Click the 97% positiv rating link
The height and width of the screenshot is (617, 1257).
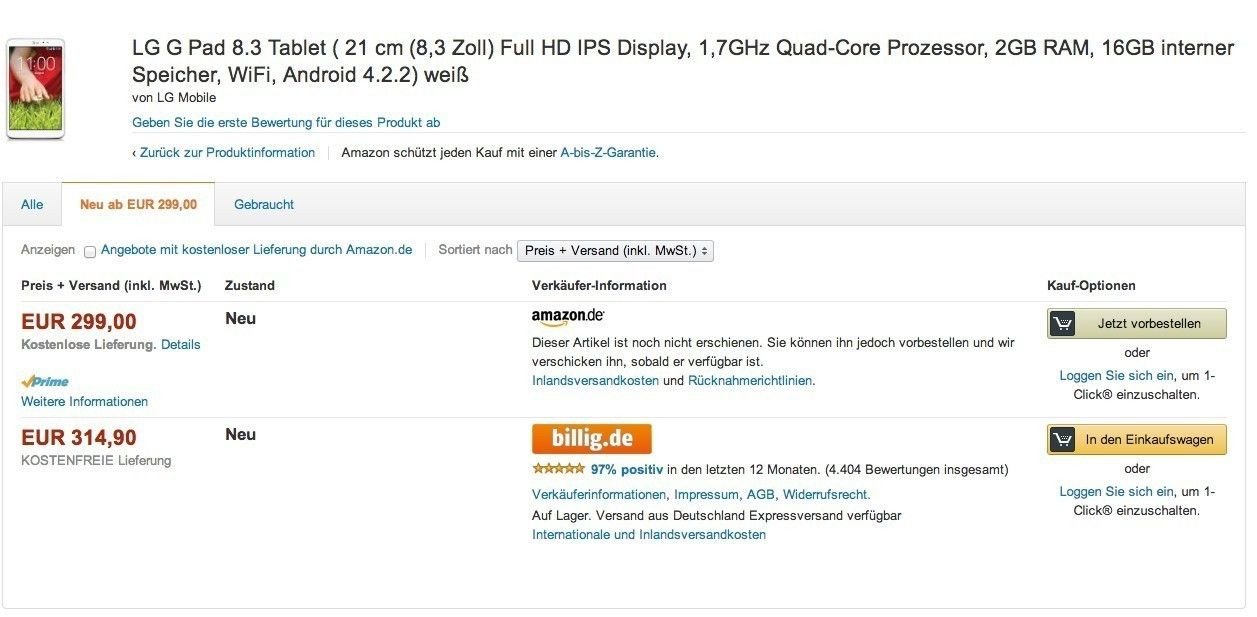click(x=627, y=469)
